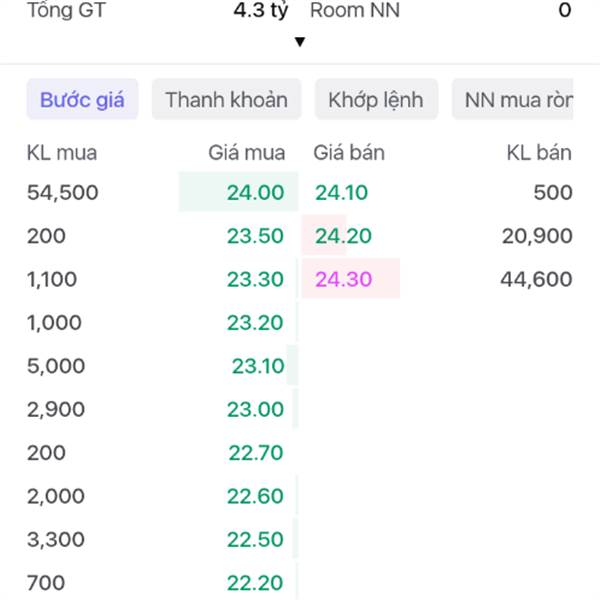Open the Khớp lệnh tab
Viewport: 600px width, 600px height.
pos(376,100)
